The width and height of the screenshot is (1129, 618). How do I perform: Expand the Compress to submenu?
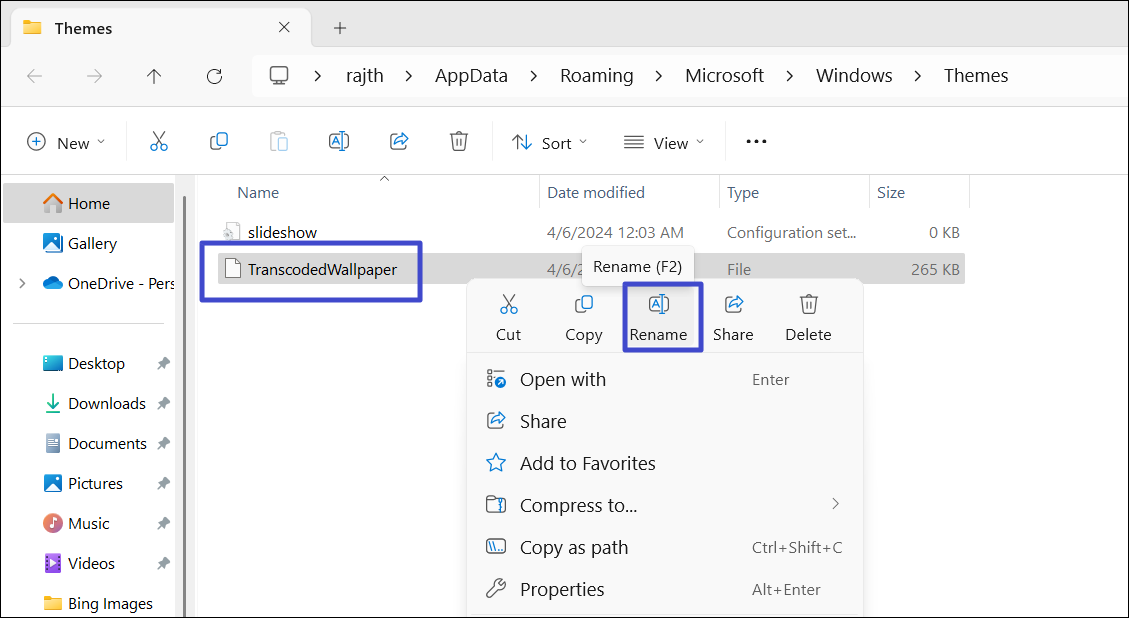pos(835,503)
